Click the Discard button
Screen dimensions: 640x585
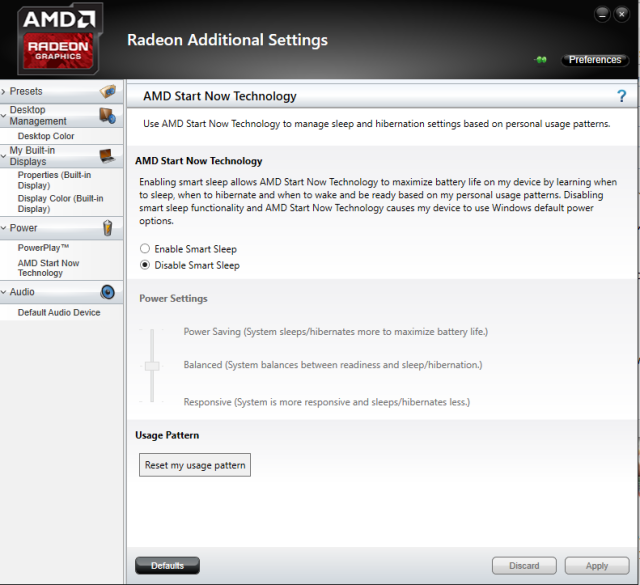pos(524,565)
